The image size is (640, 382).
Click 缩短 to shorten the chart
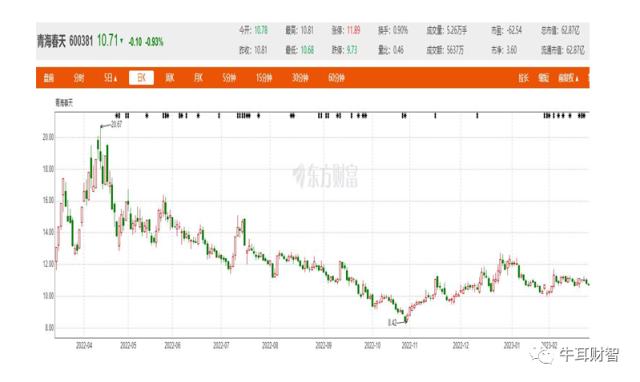click(x=543, y=78)
